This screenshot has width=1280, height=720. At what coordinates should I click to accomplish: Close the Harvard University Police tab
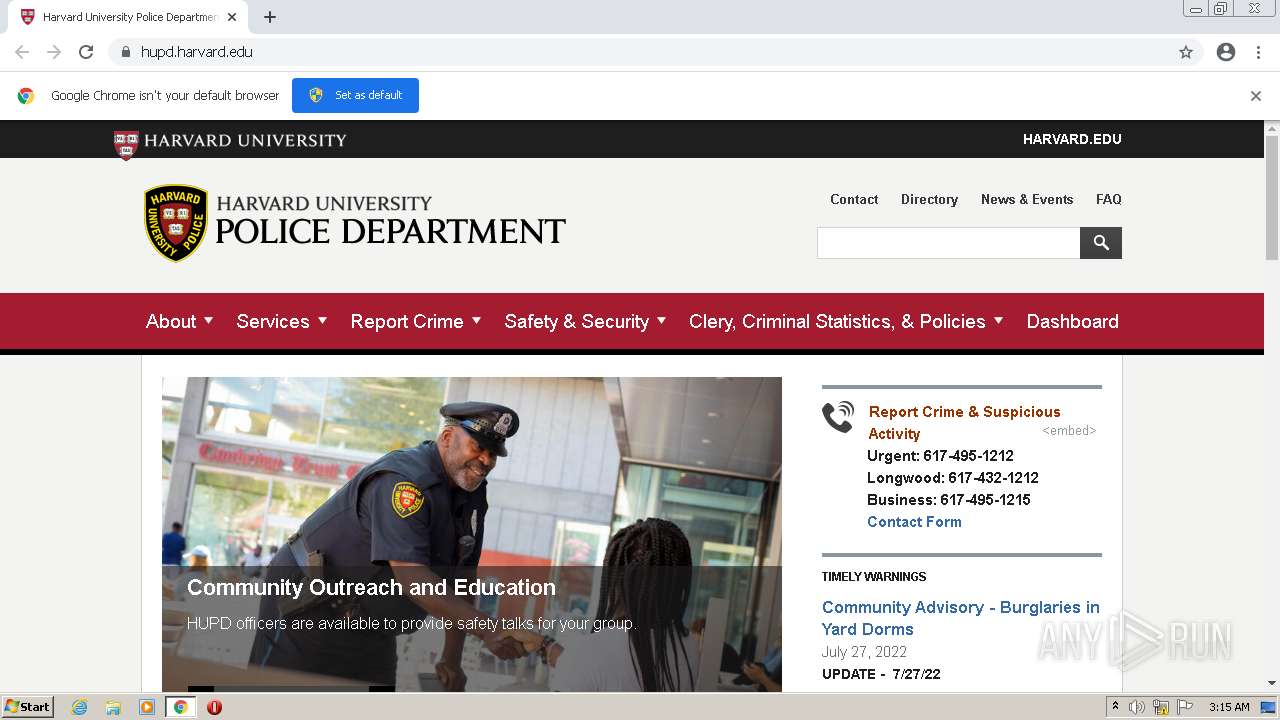point(232,17)
